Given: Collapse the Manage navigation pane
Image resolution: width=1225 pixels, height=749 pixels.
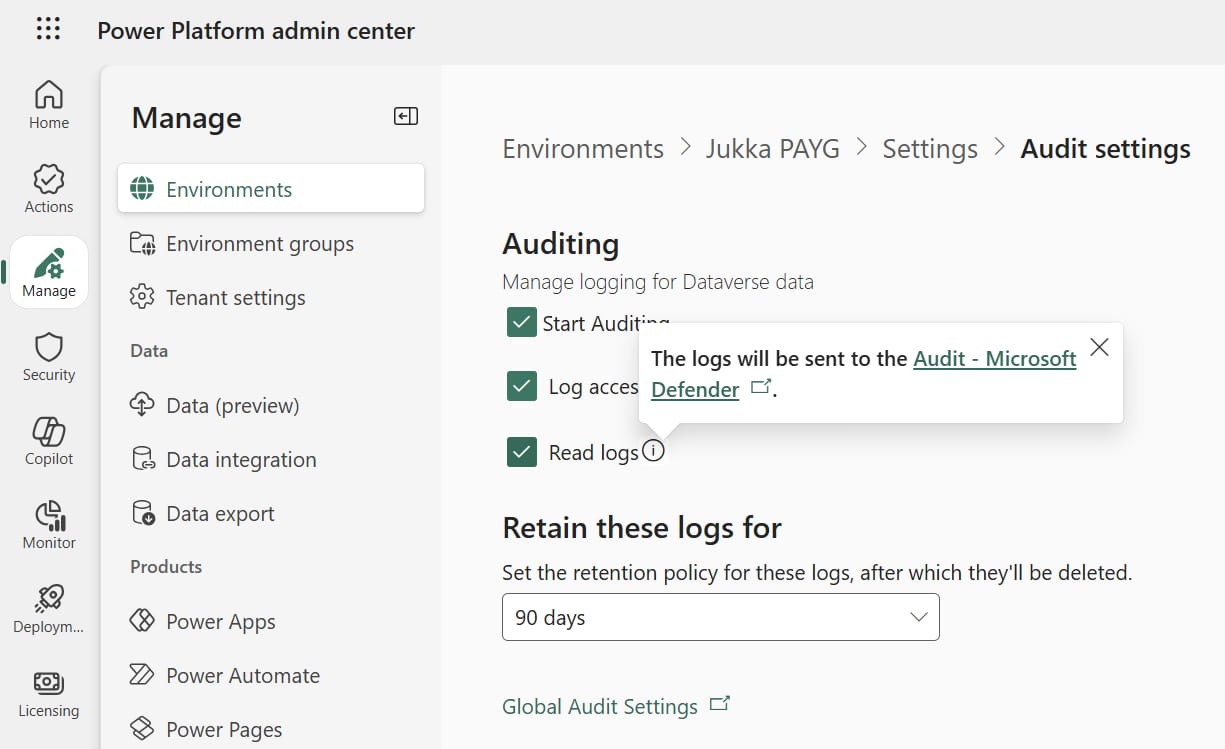Looking at the screenshot, I should tap(405, 117).
